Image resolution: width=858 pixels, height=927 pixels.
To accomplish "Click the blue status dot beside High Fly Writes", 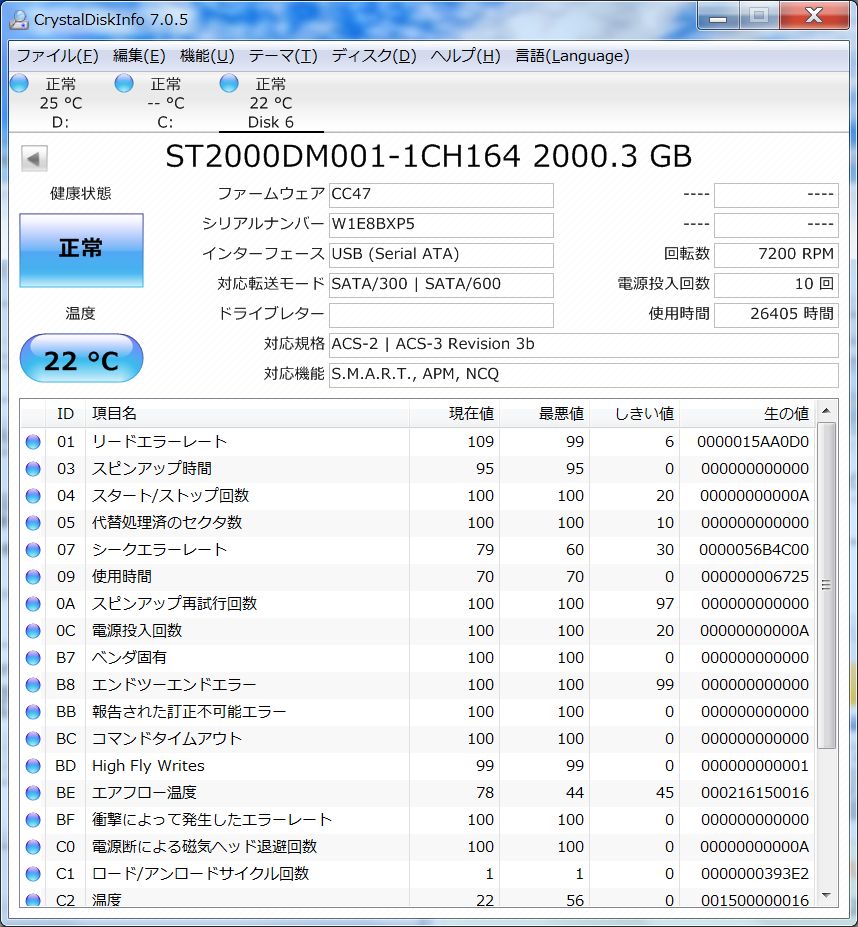I will [32, 766].
